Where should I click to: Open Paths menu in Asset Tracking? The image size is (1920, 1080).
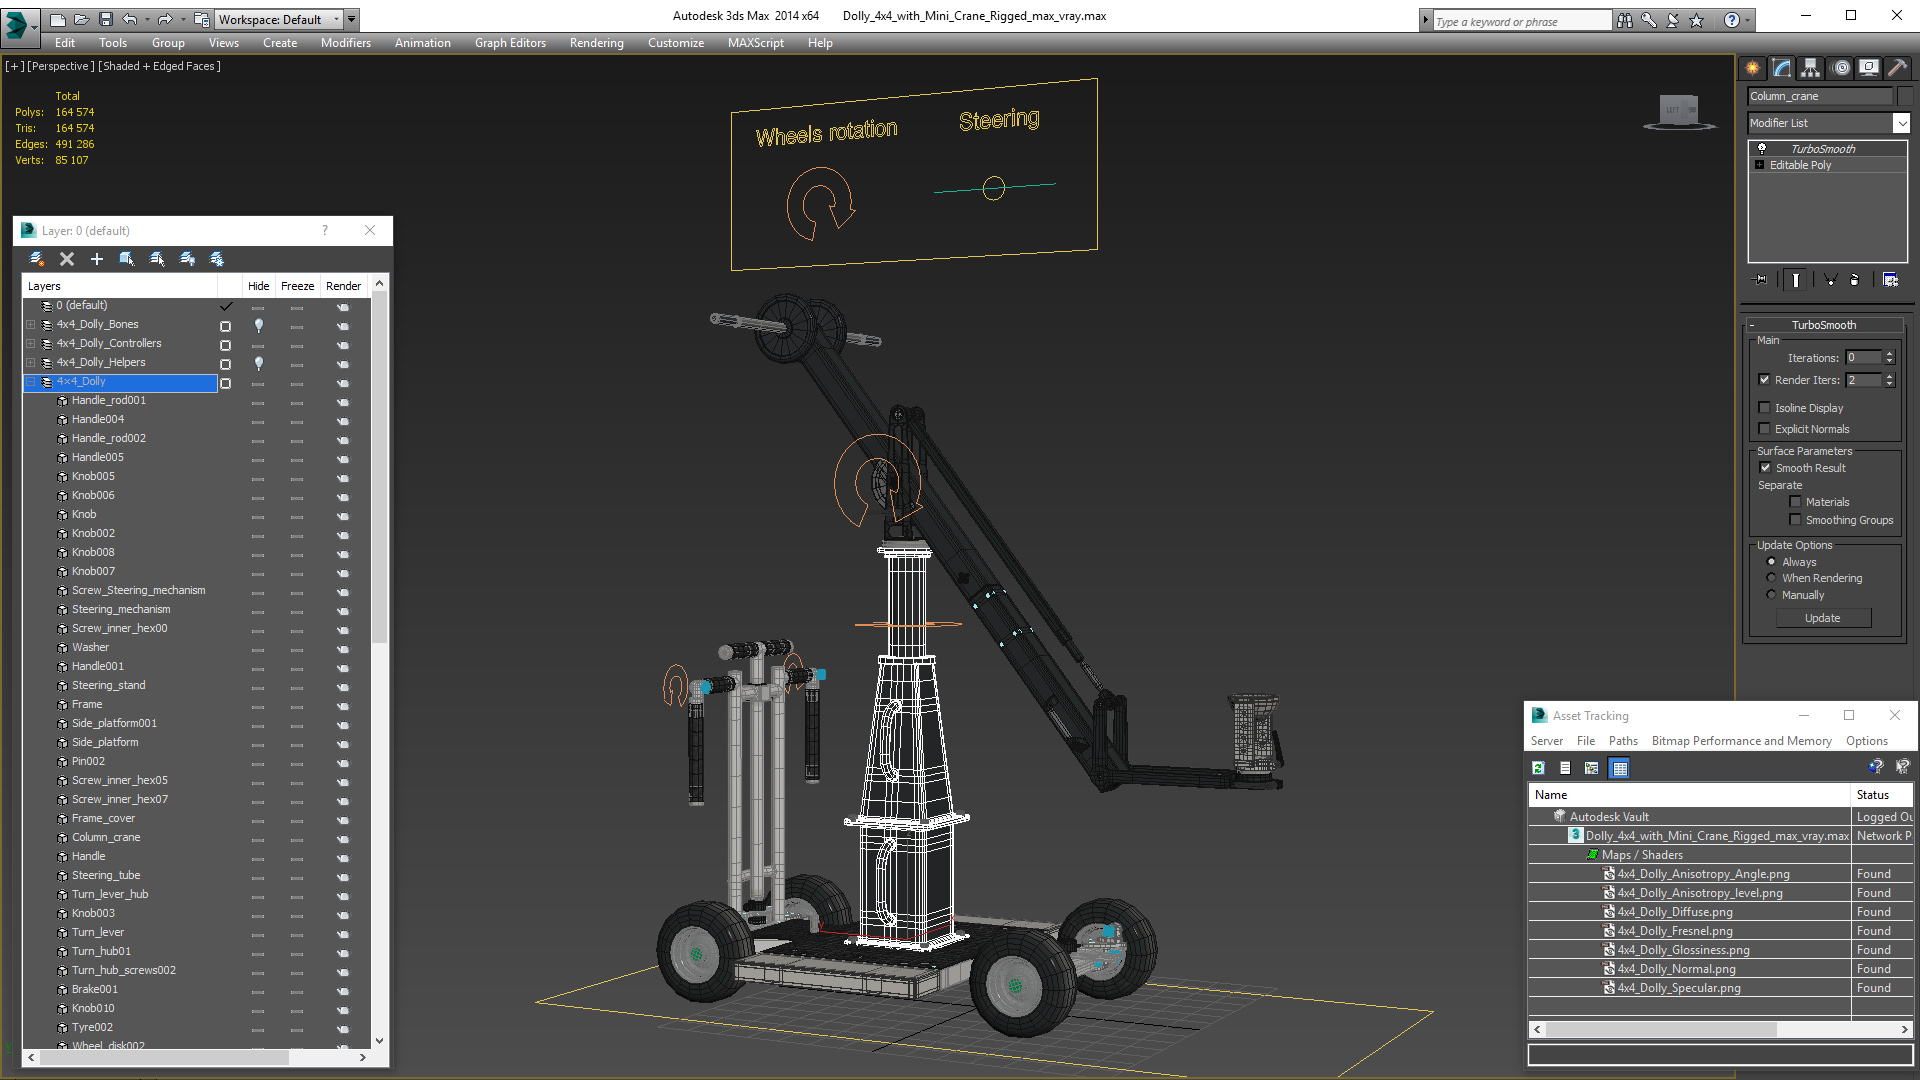[x=1623, y=741]
